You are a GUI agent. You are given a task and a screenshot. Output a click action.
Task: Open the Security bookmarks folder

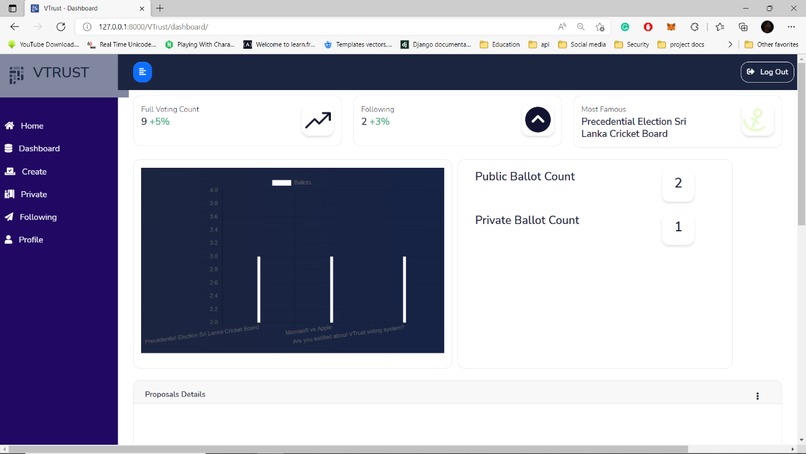[x=632, y=45]
